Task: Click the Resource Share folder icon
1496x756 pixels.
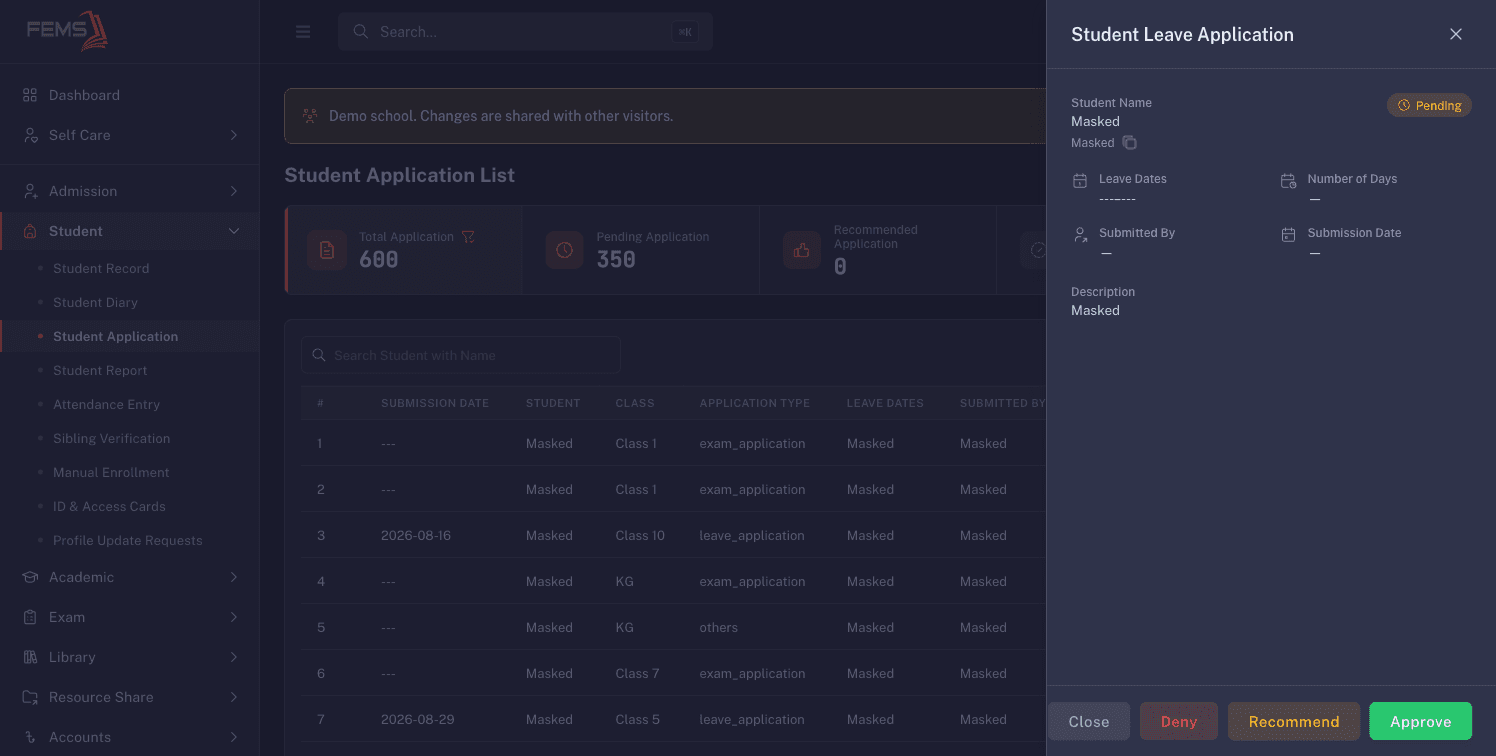Action: [x=30, y=697]
